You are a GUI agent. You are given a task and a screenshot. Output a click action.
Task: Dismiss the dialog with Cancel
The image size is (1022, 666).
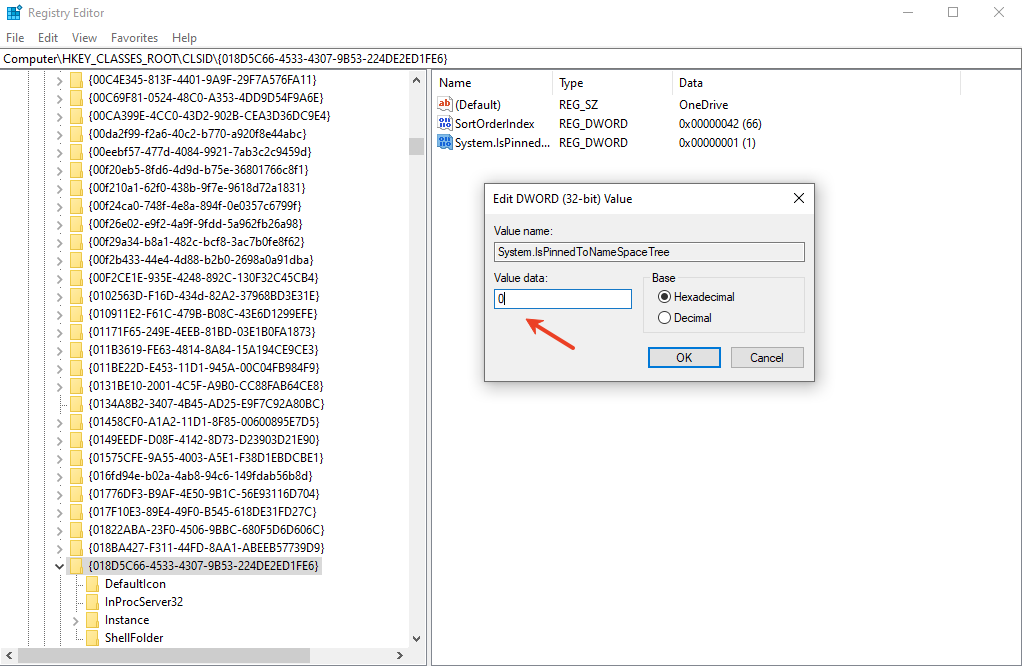(766, 357)
